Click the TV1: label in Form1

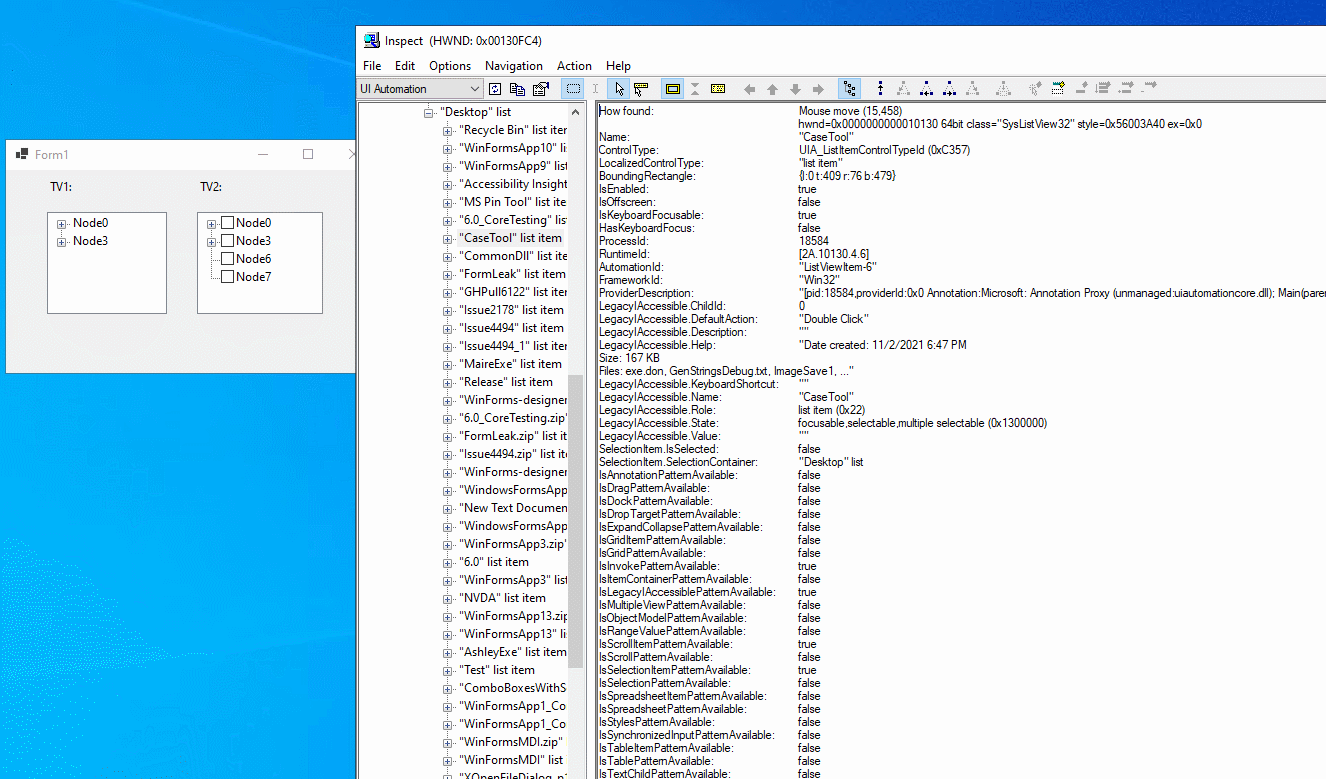pos(62,187)
